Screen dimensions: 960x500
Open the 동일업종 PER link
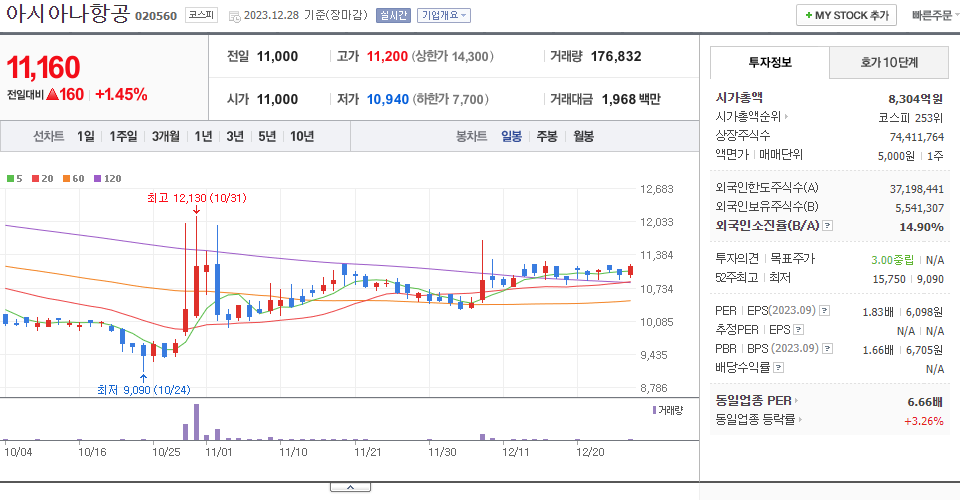(x=754, y=401)
